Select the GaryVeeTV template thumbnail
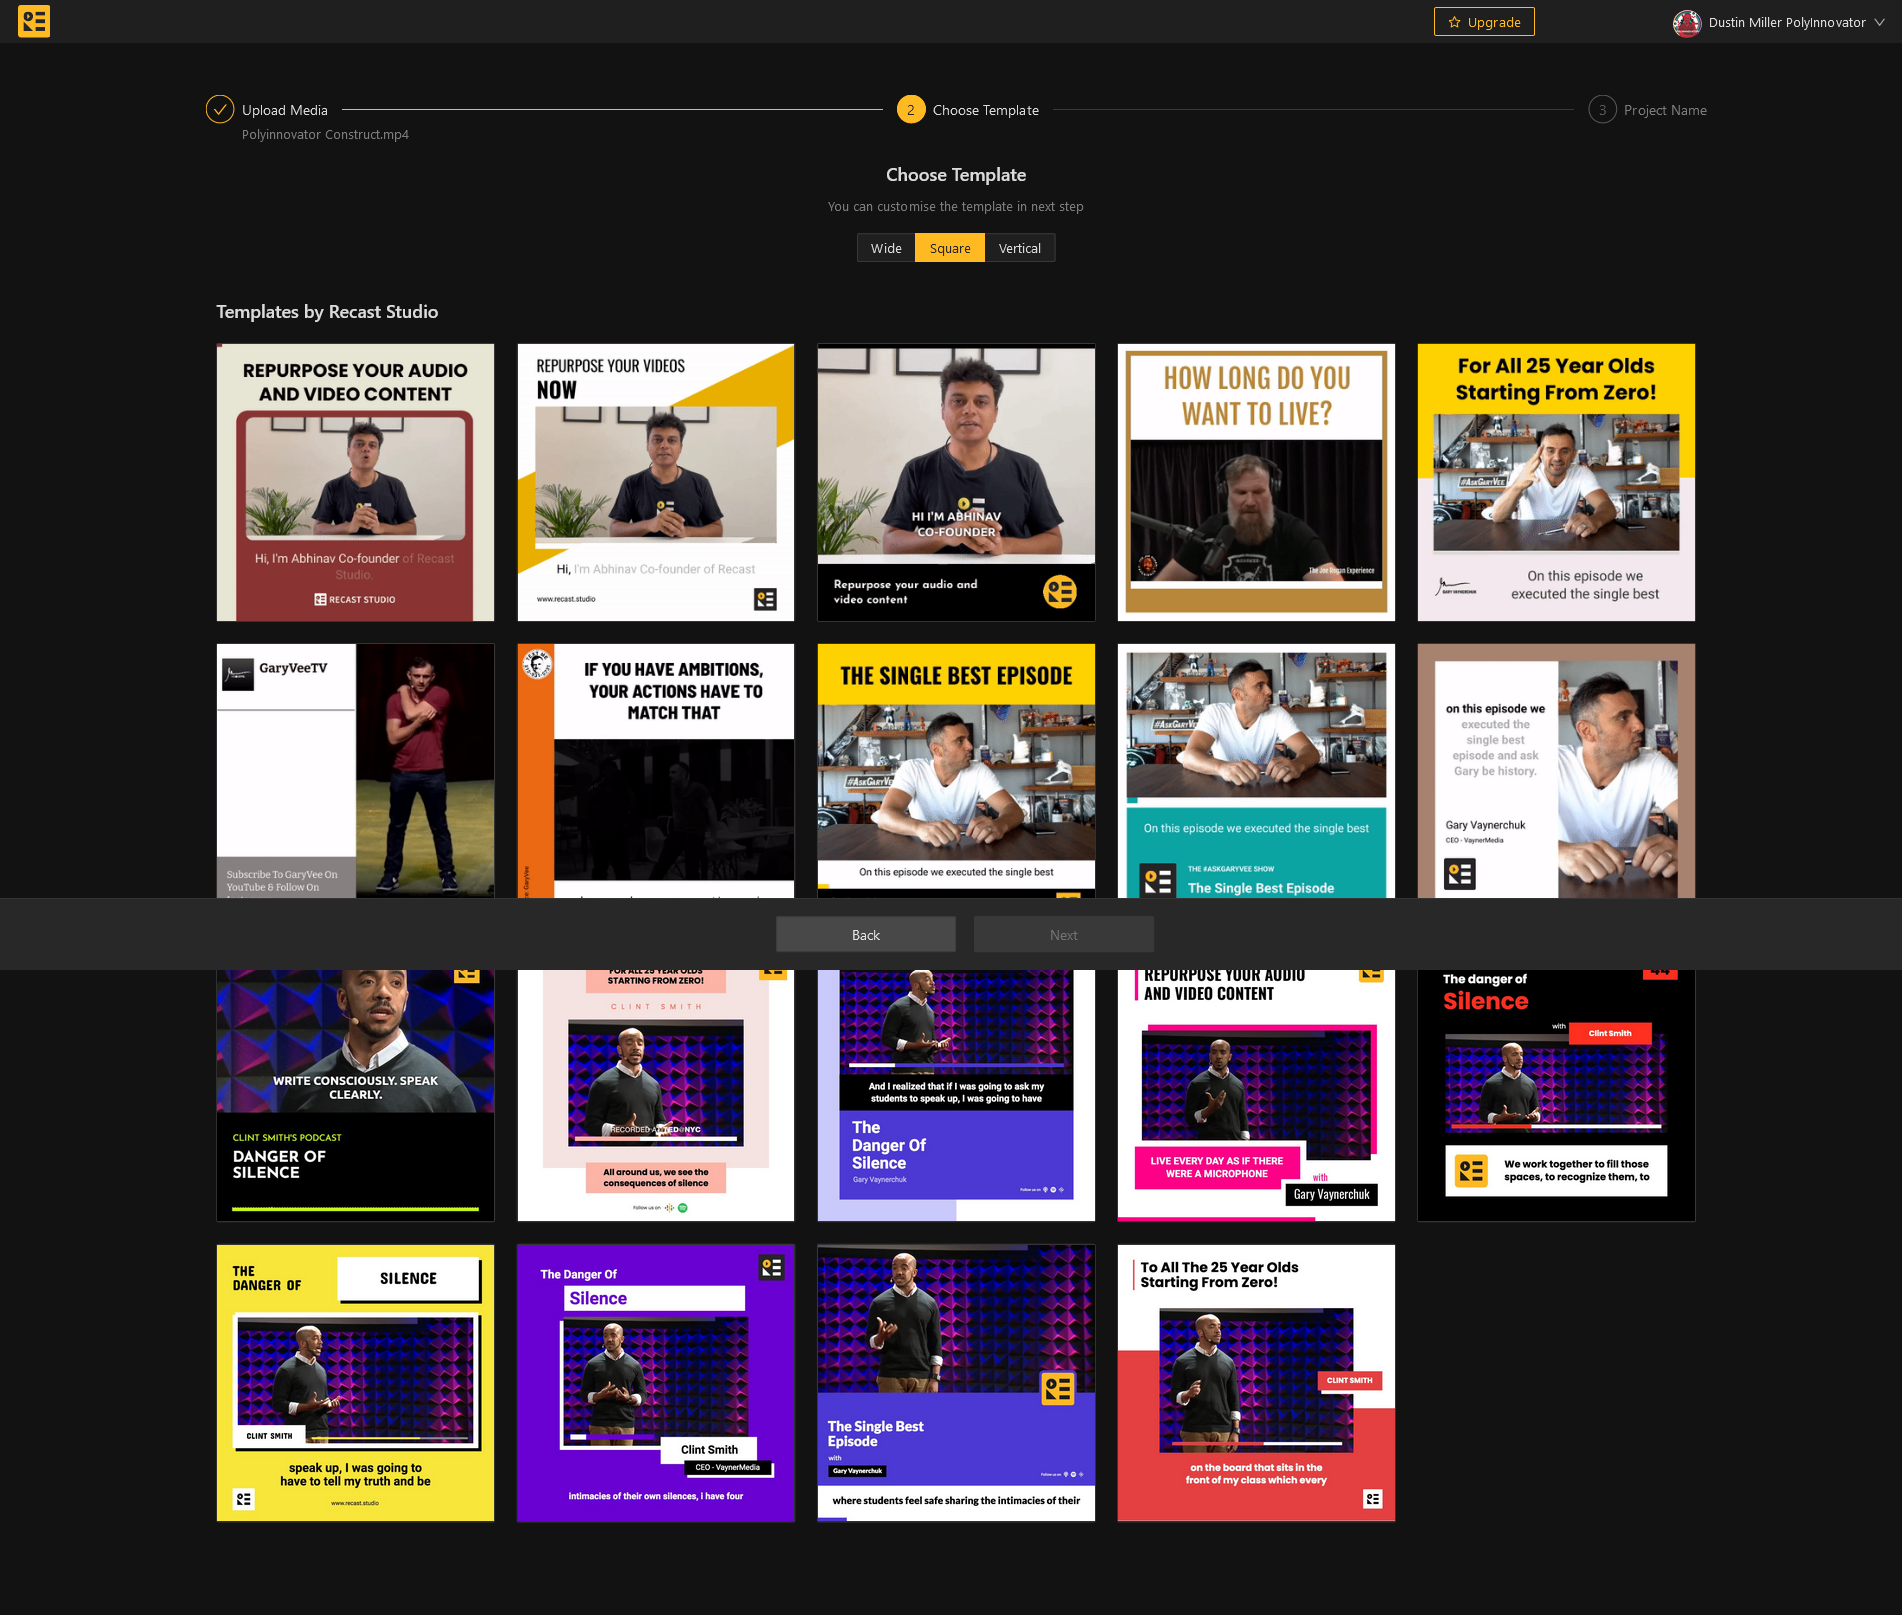 tap(355, 770)
